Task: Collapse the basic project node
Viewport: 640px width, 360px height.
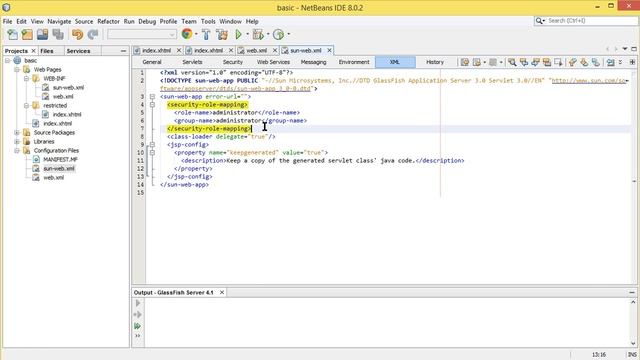Action: click(x=7, y=60)
